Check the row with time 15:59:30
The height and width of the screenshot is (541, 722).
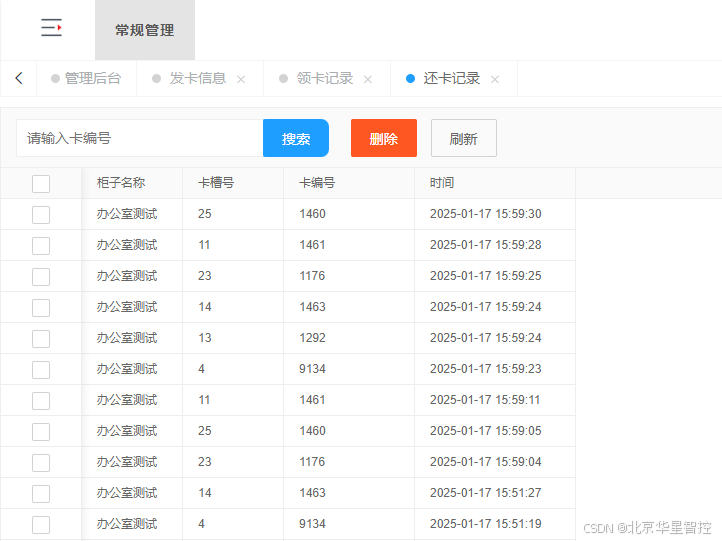41,215
